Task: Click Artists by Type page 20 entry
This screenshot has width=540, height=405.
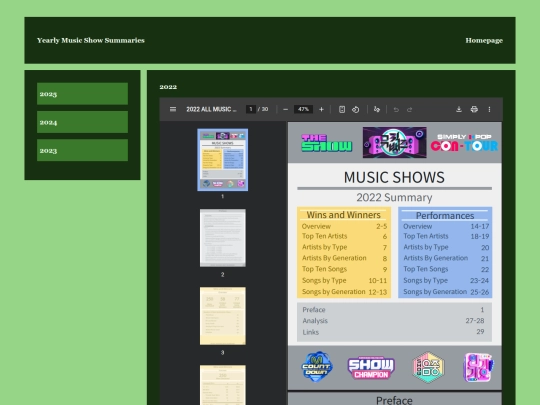Action: pos(446,247)
